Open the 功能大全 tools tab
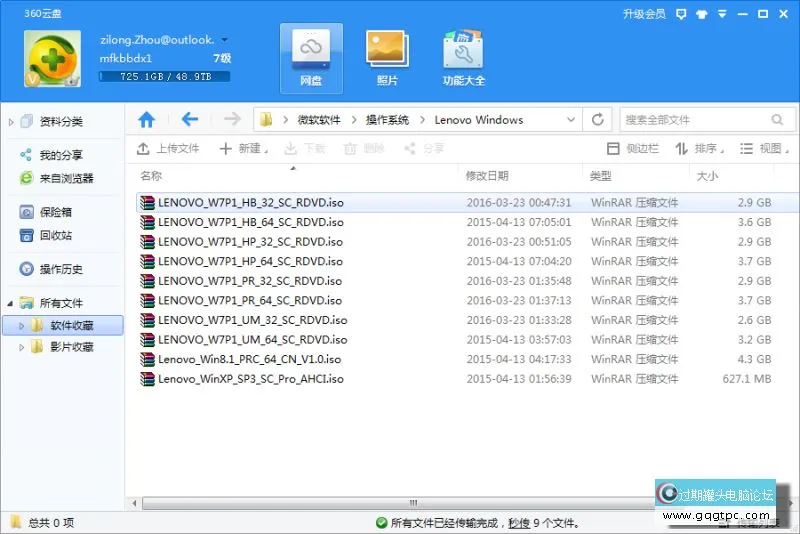800x534 pixels. click(x=463, y=58)
